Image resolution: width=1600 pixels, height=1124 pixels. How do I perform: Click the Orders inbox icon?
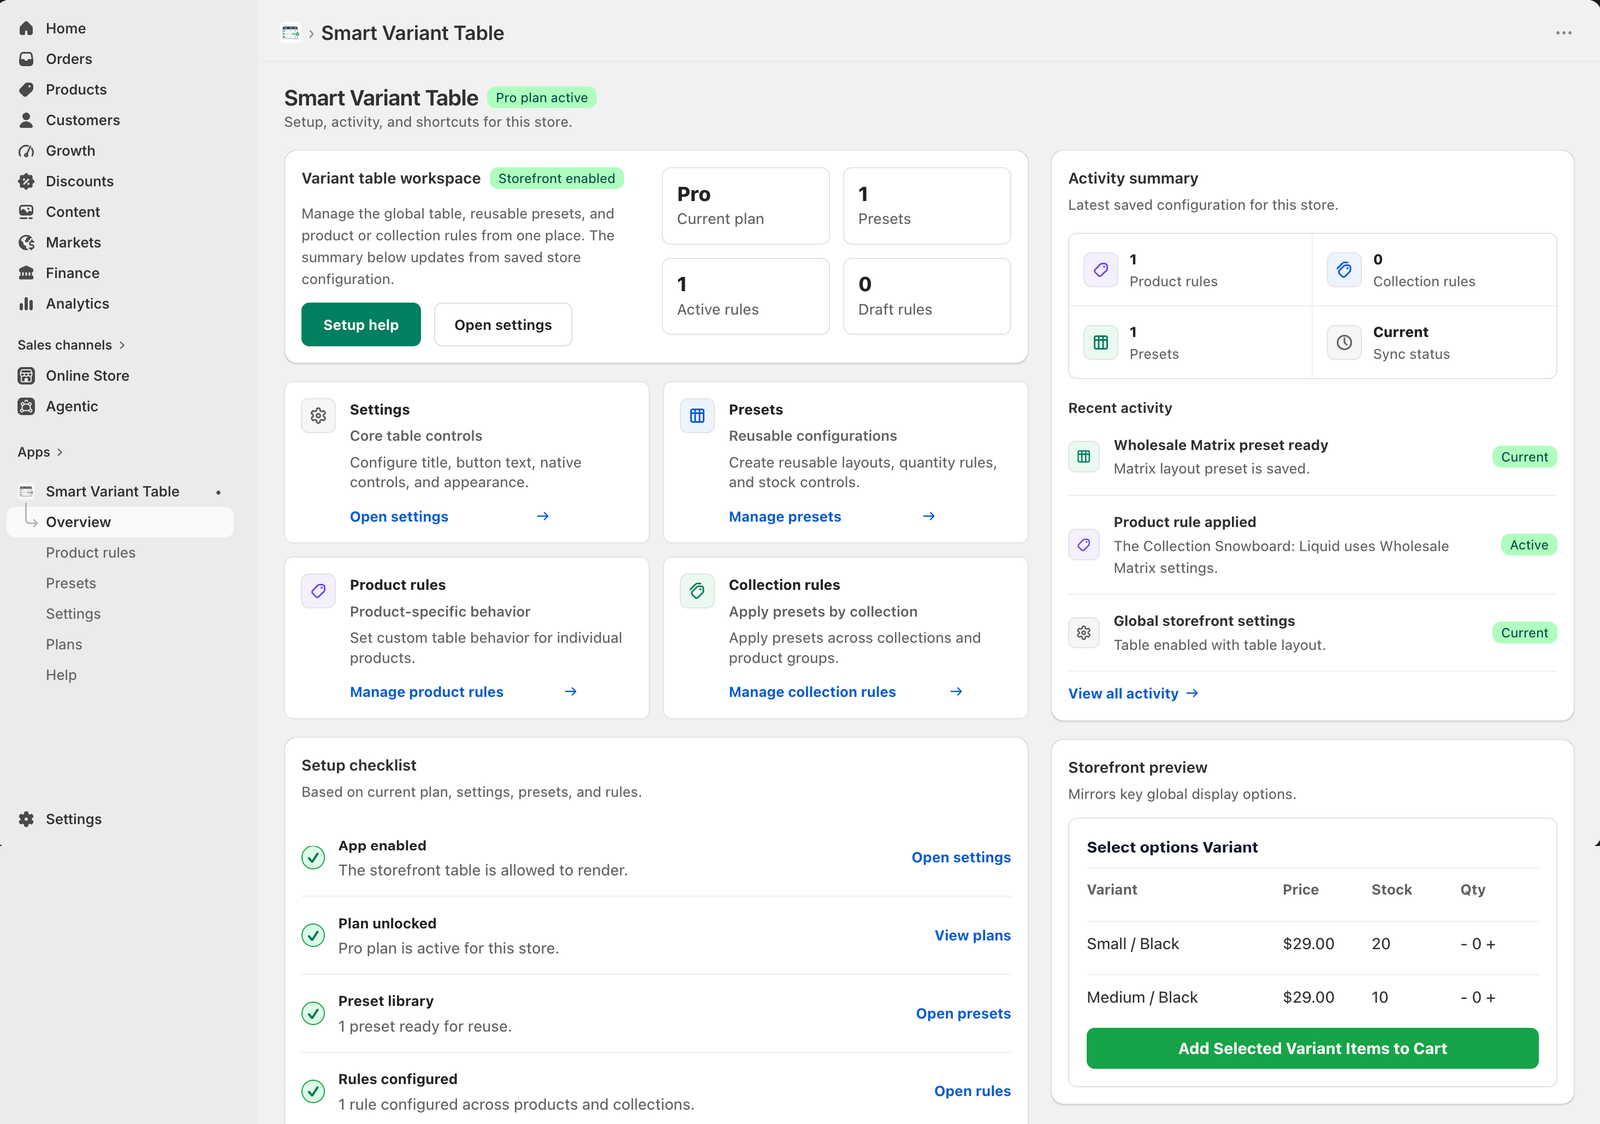pyautogui.click(x=26, y=59)
